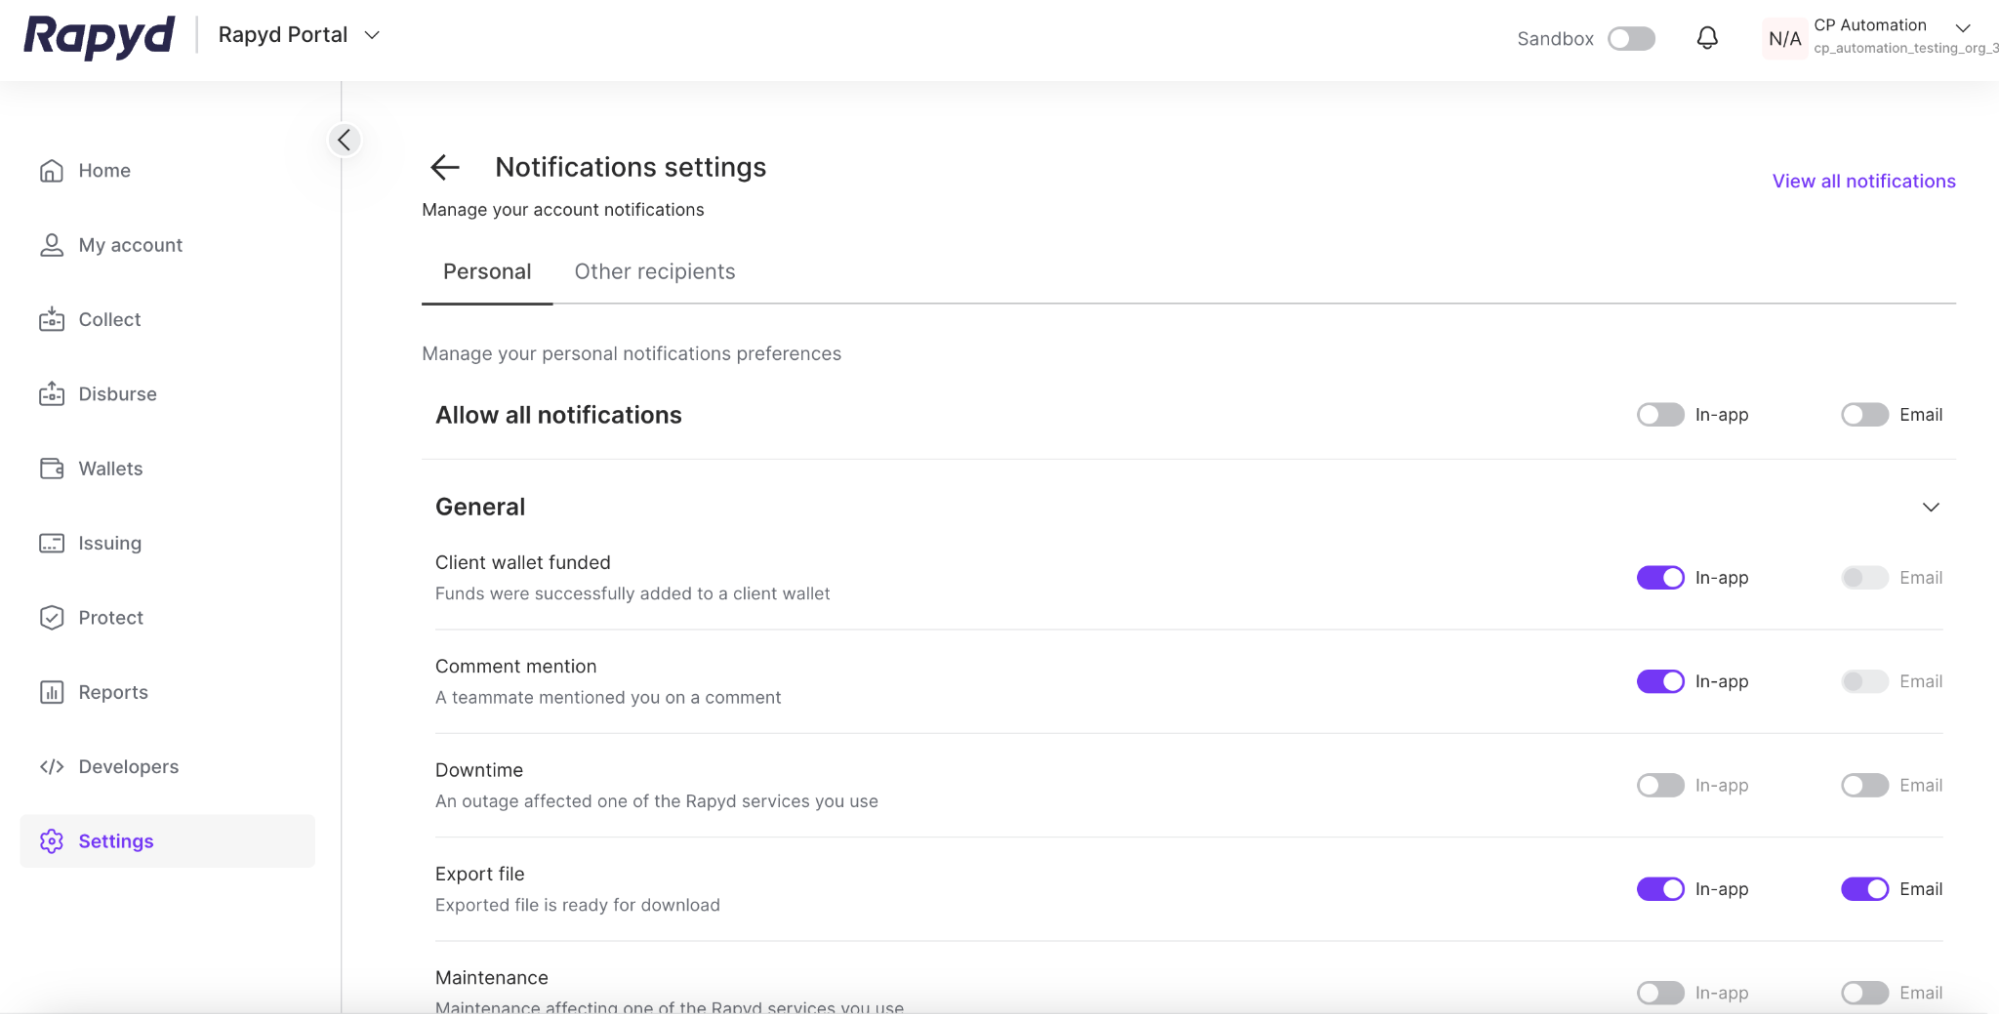Click View all notifications
1999x1015 pixels.
[x=1862, y=181]
